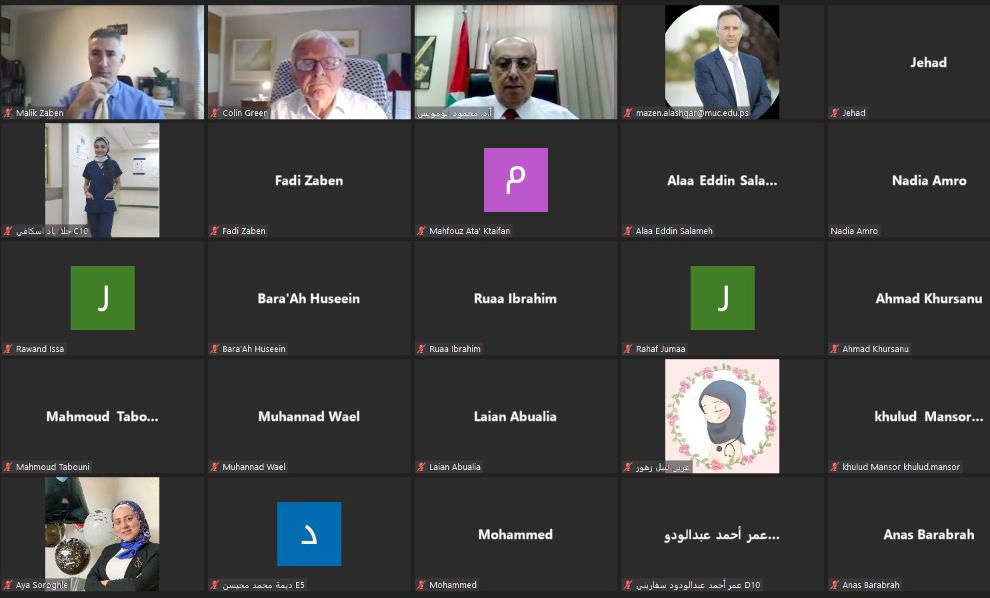Click Muhannad Wael's participant tile
990x598 pixels.
309,416
